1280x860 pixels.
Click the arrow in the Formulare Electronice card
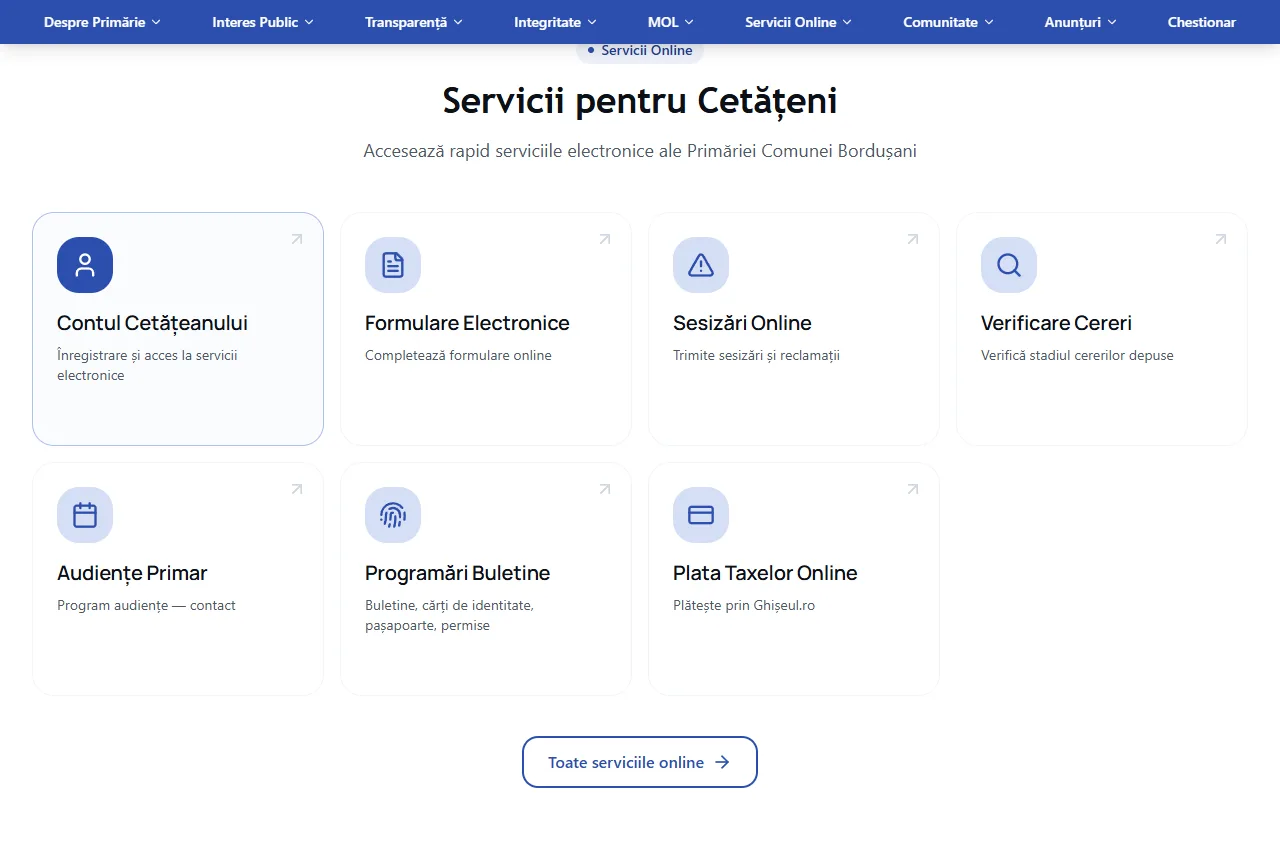605,239
